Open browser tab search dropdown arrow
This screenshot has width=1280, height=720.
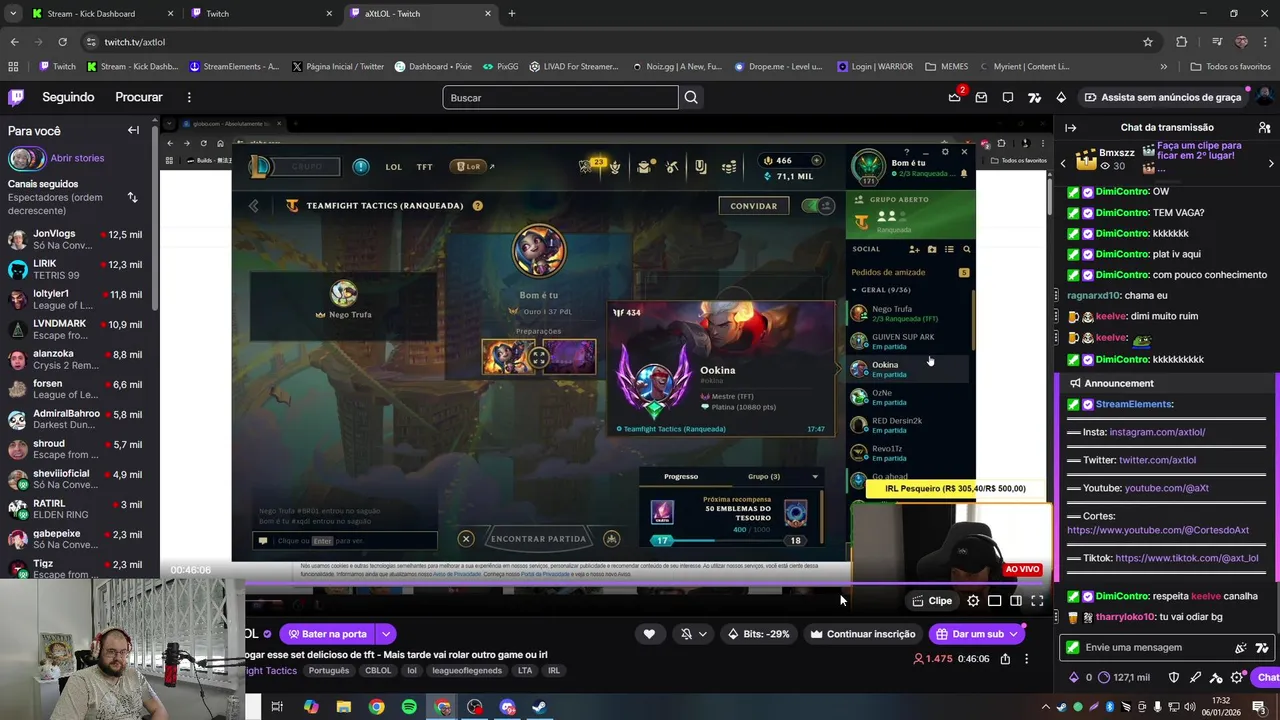13,14
